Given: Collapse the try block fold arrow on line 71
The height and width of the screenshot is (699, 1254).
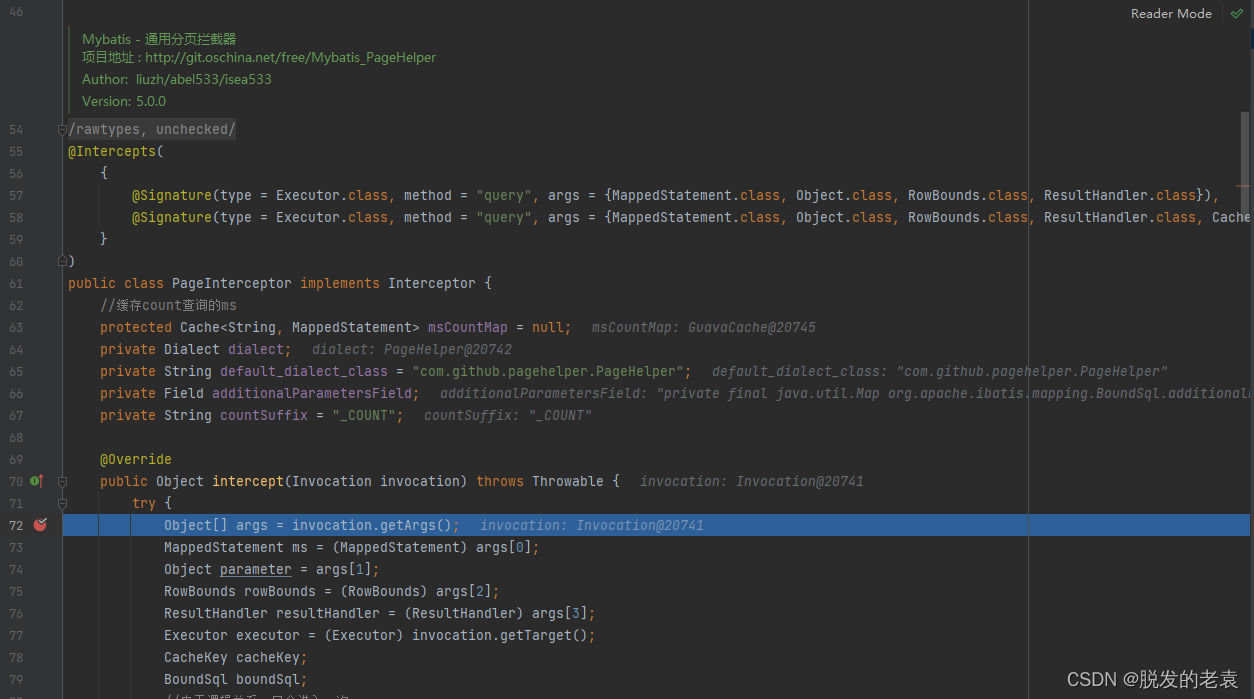Looking at the screenshot, I should 62,503.
